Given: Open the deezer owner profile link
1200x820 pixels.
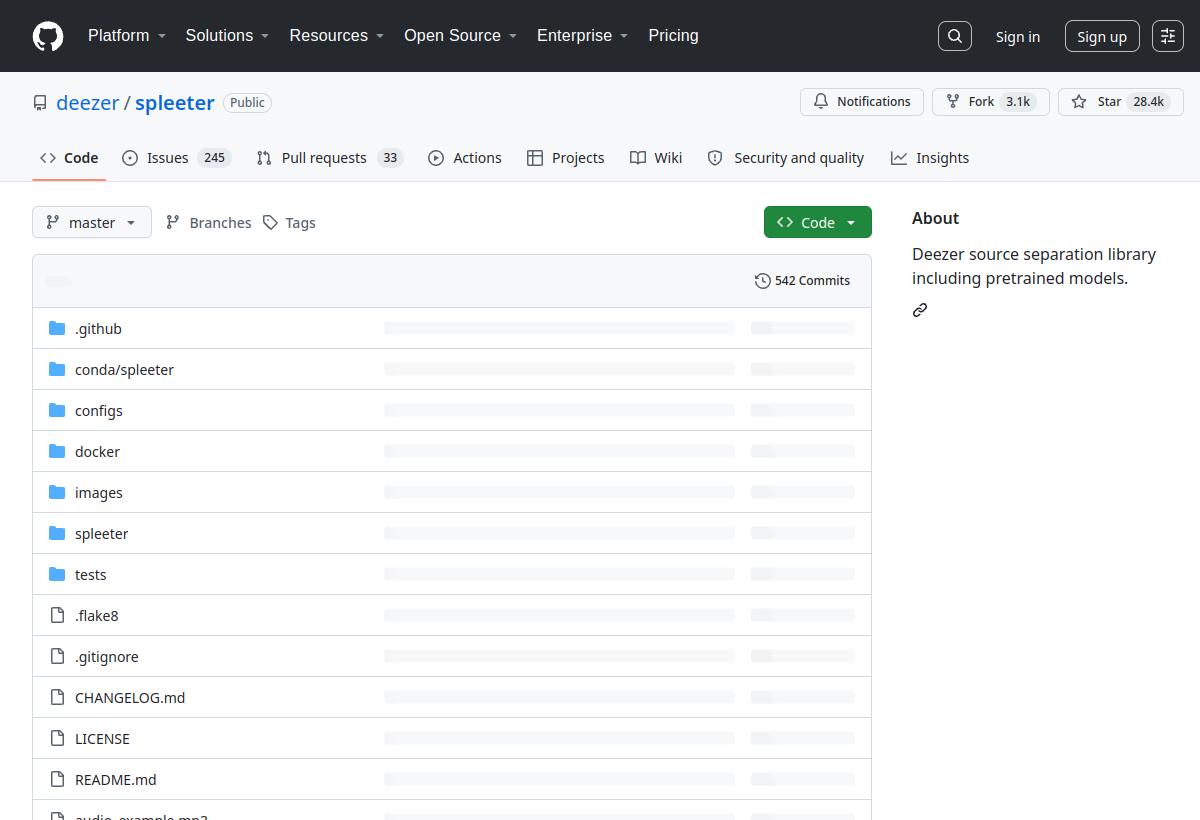Looking at the screenshot, I should coord(88,103).
